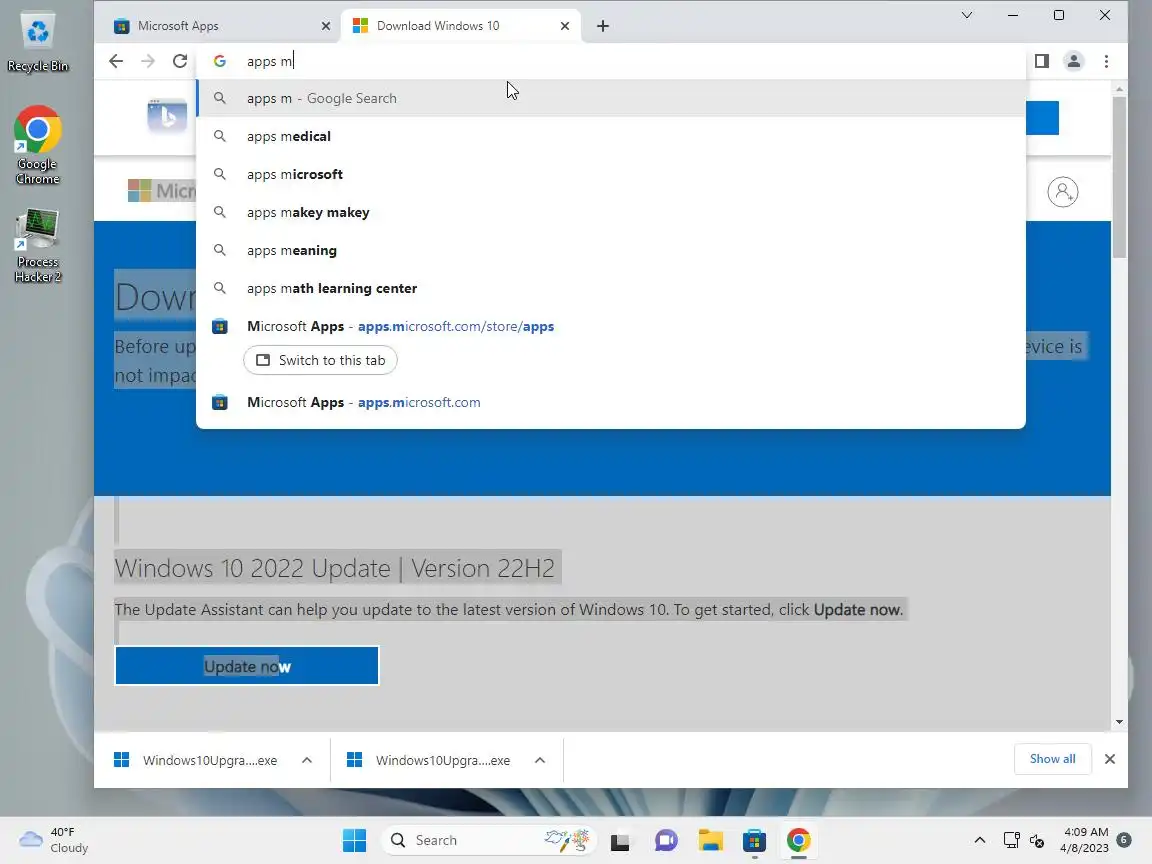Open the Chrome profile avatar
This screenshot has width=1152, height=864.
pos(1073,61)
